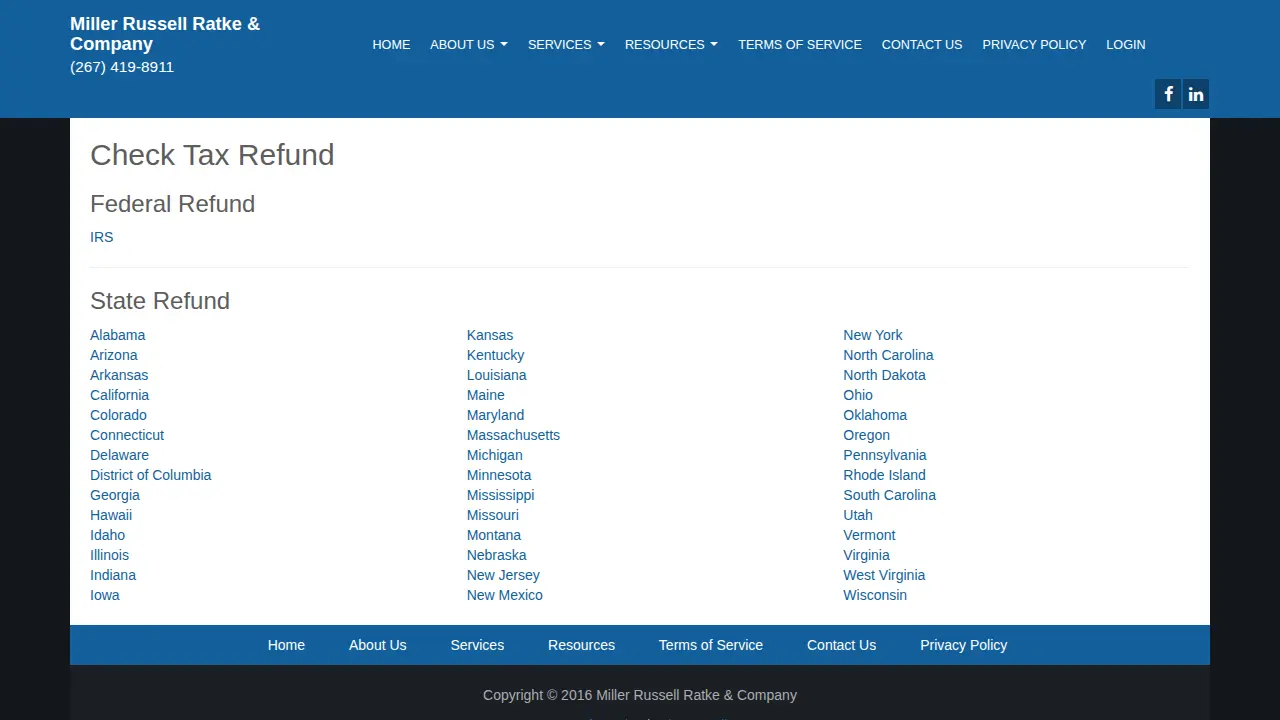Open Contact Us in top navigation

(922, 44)
